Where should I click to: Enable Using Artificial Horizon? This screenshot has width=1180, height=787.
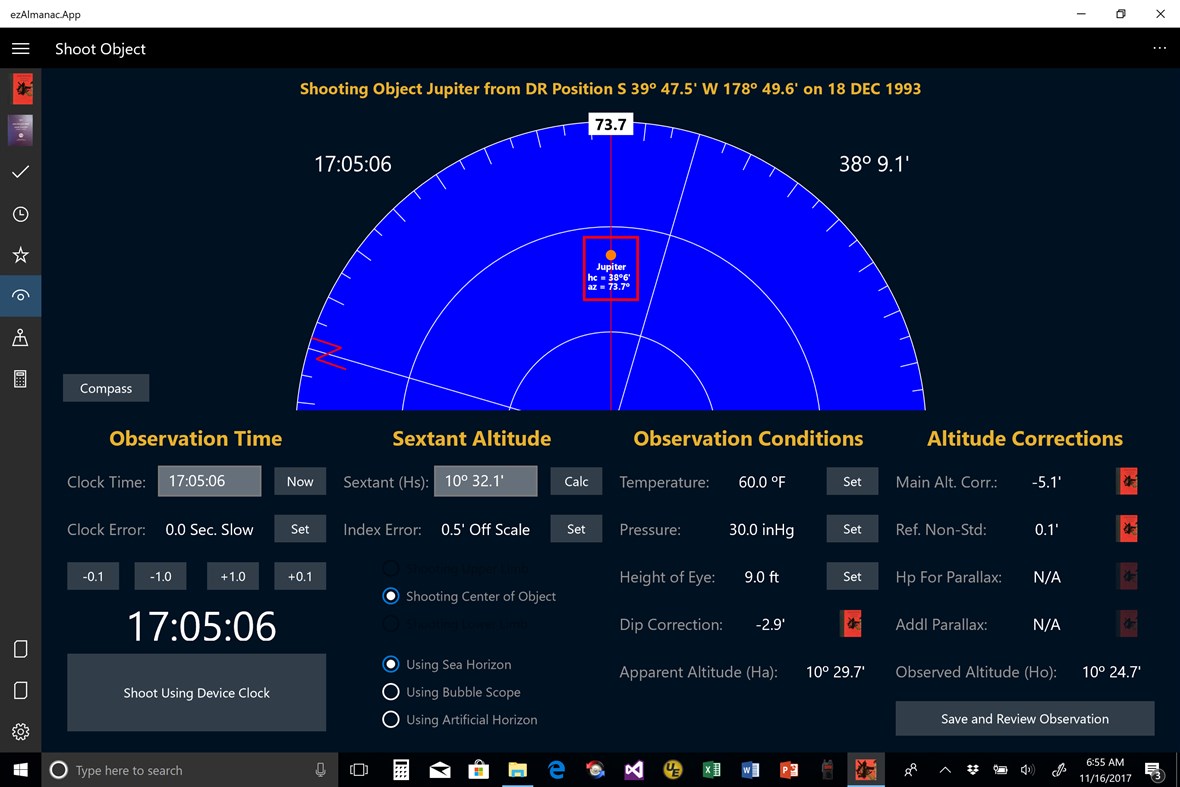390,719
